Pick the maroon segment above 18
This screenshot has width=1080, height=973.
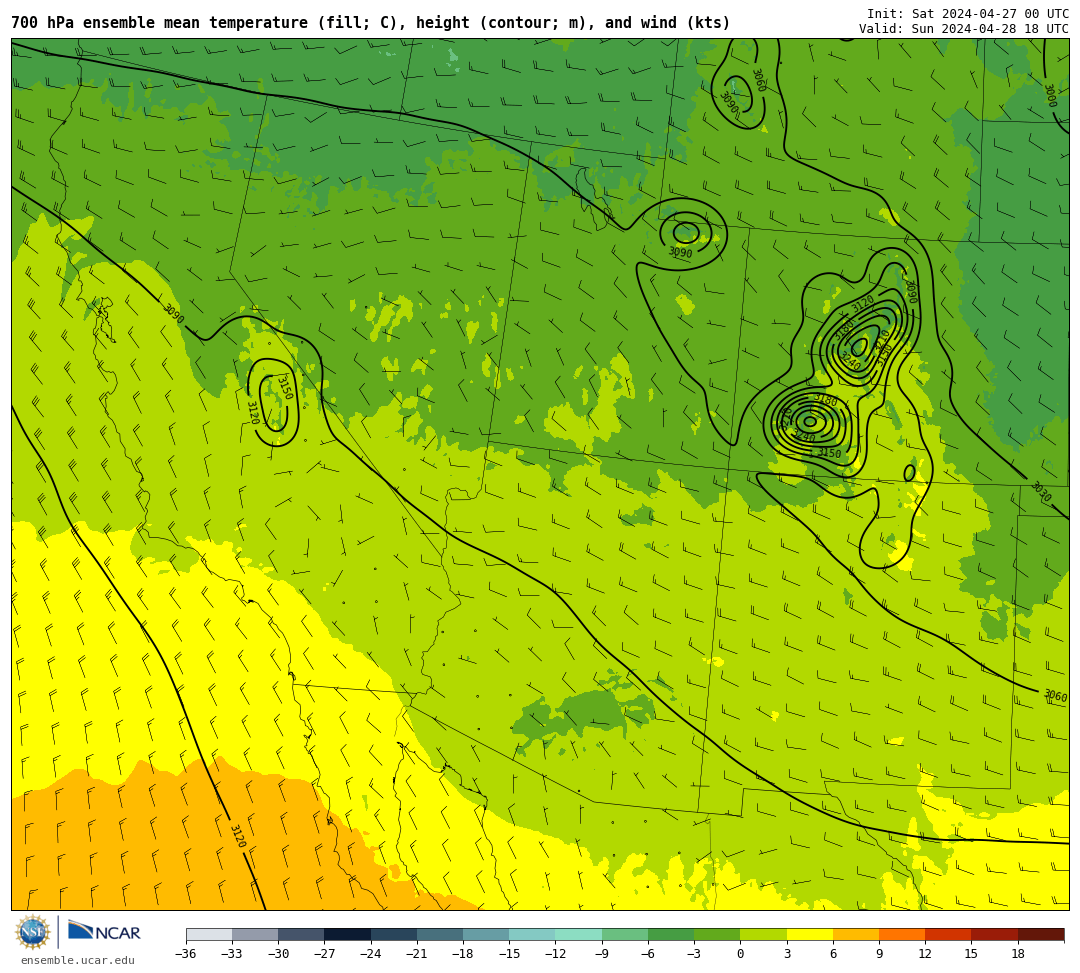click(x=1040, y=934)
